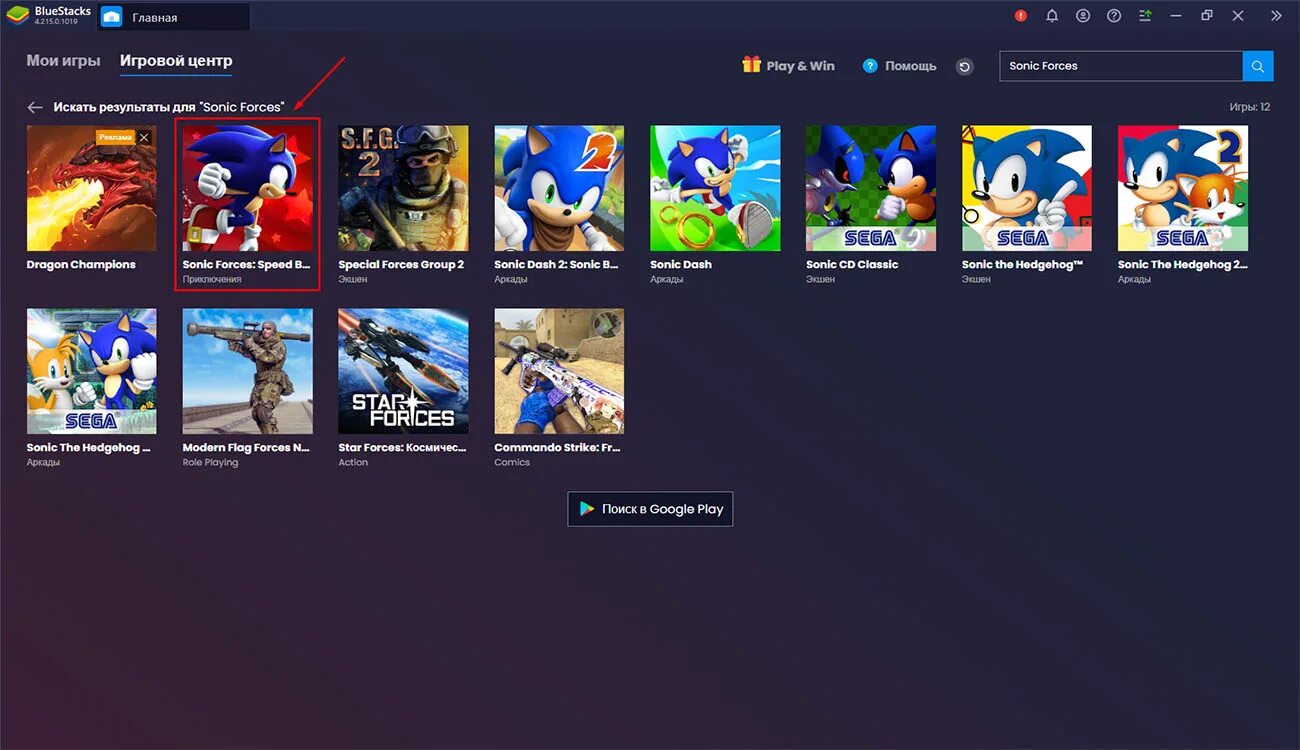1300x750 pixels.
Task: Open the Sonic Dash game thumbnail
Action: 715,188
